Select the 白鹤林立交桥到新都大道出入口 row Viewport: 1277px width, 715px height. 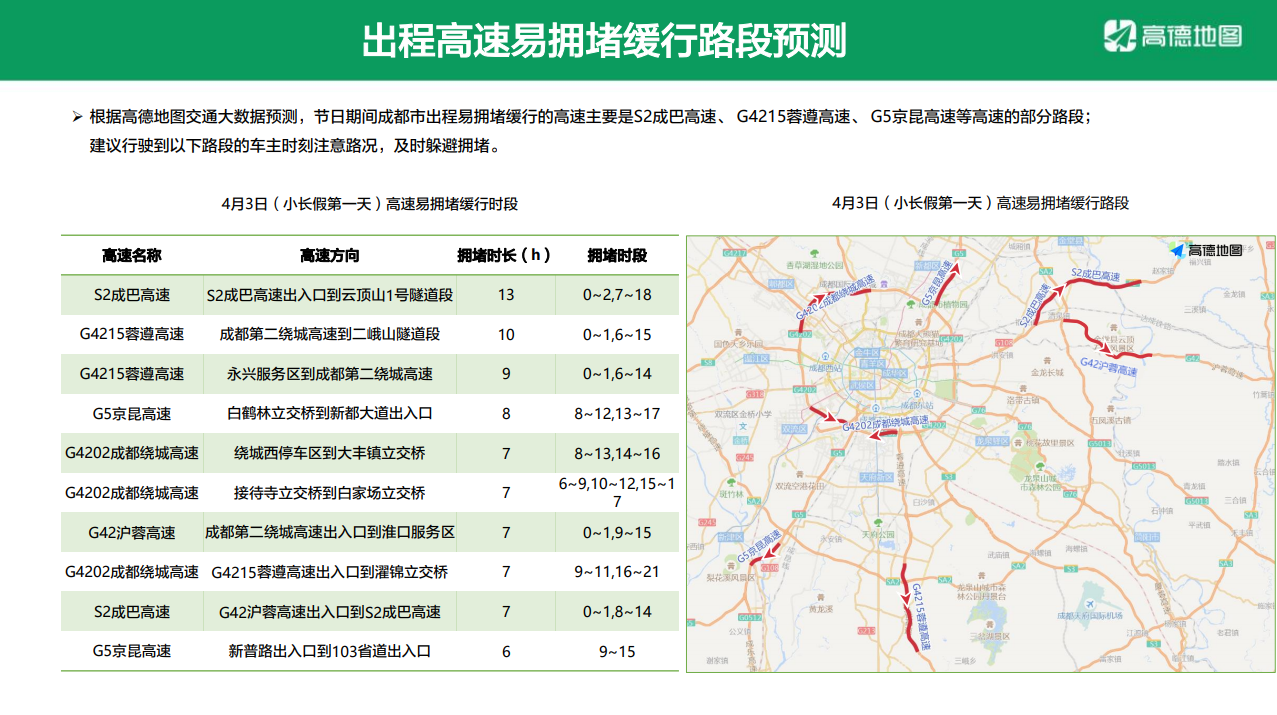pos(330,413)
